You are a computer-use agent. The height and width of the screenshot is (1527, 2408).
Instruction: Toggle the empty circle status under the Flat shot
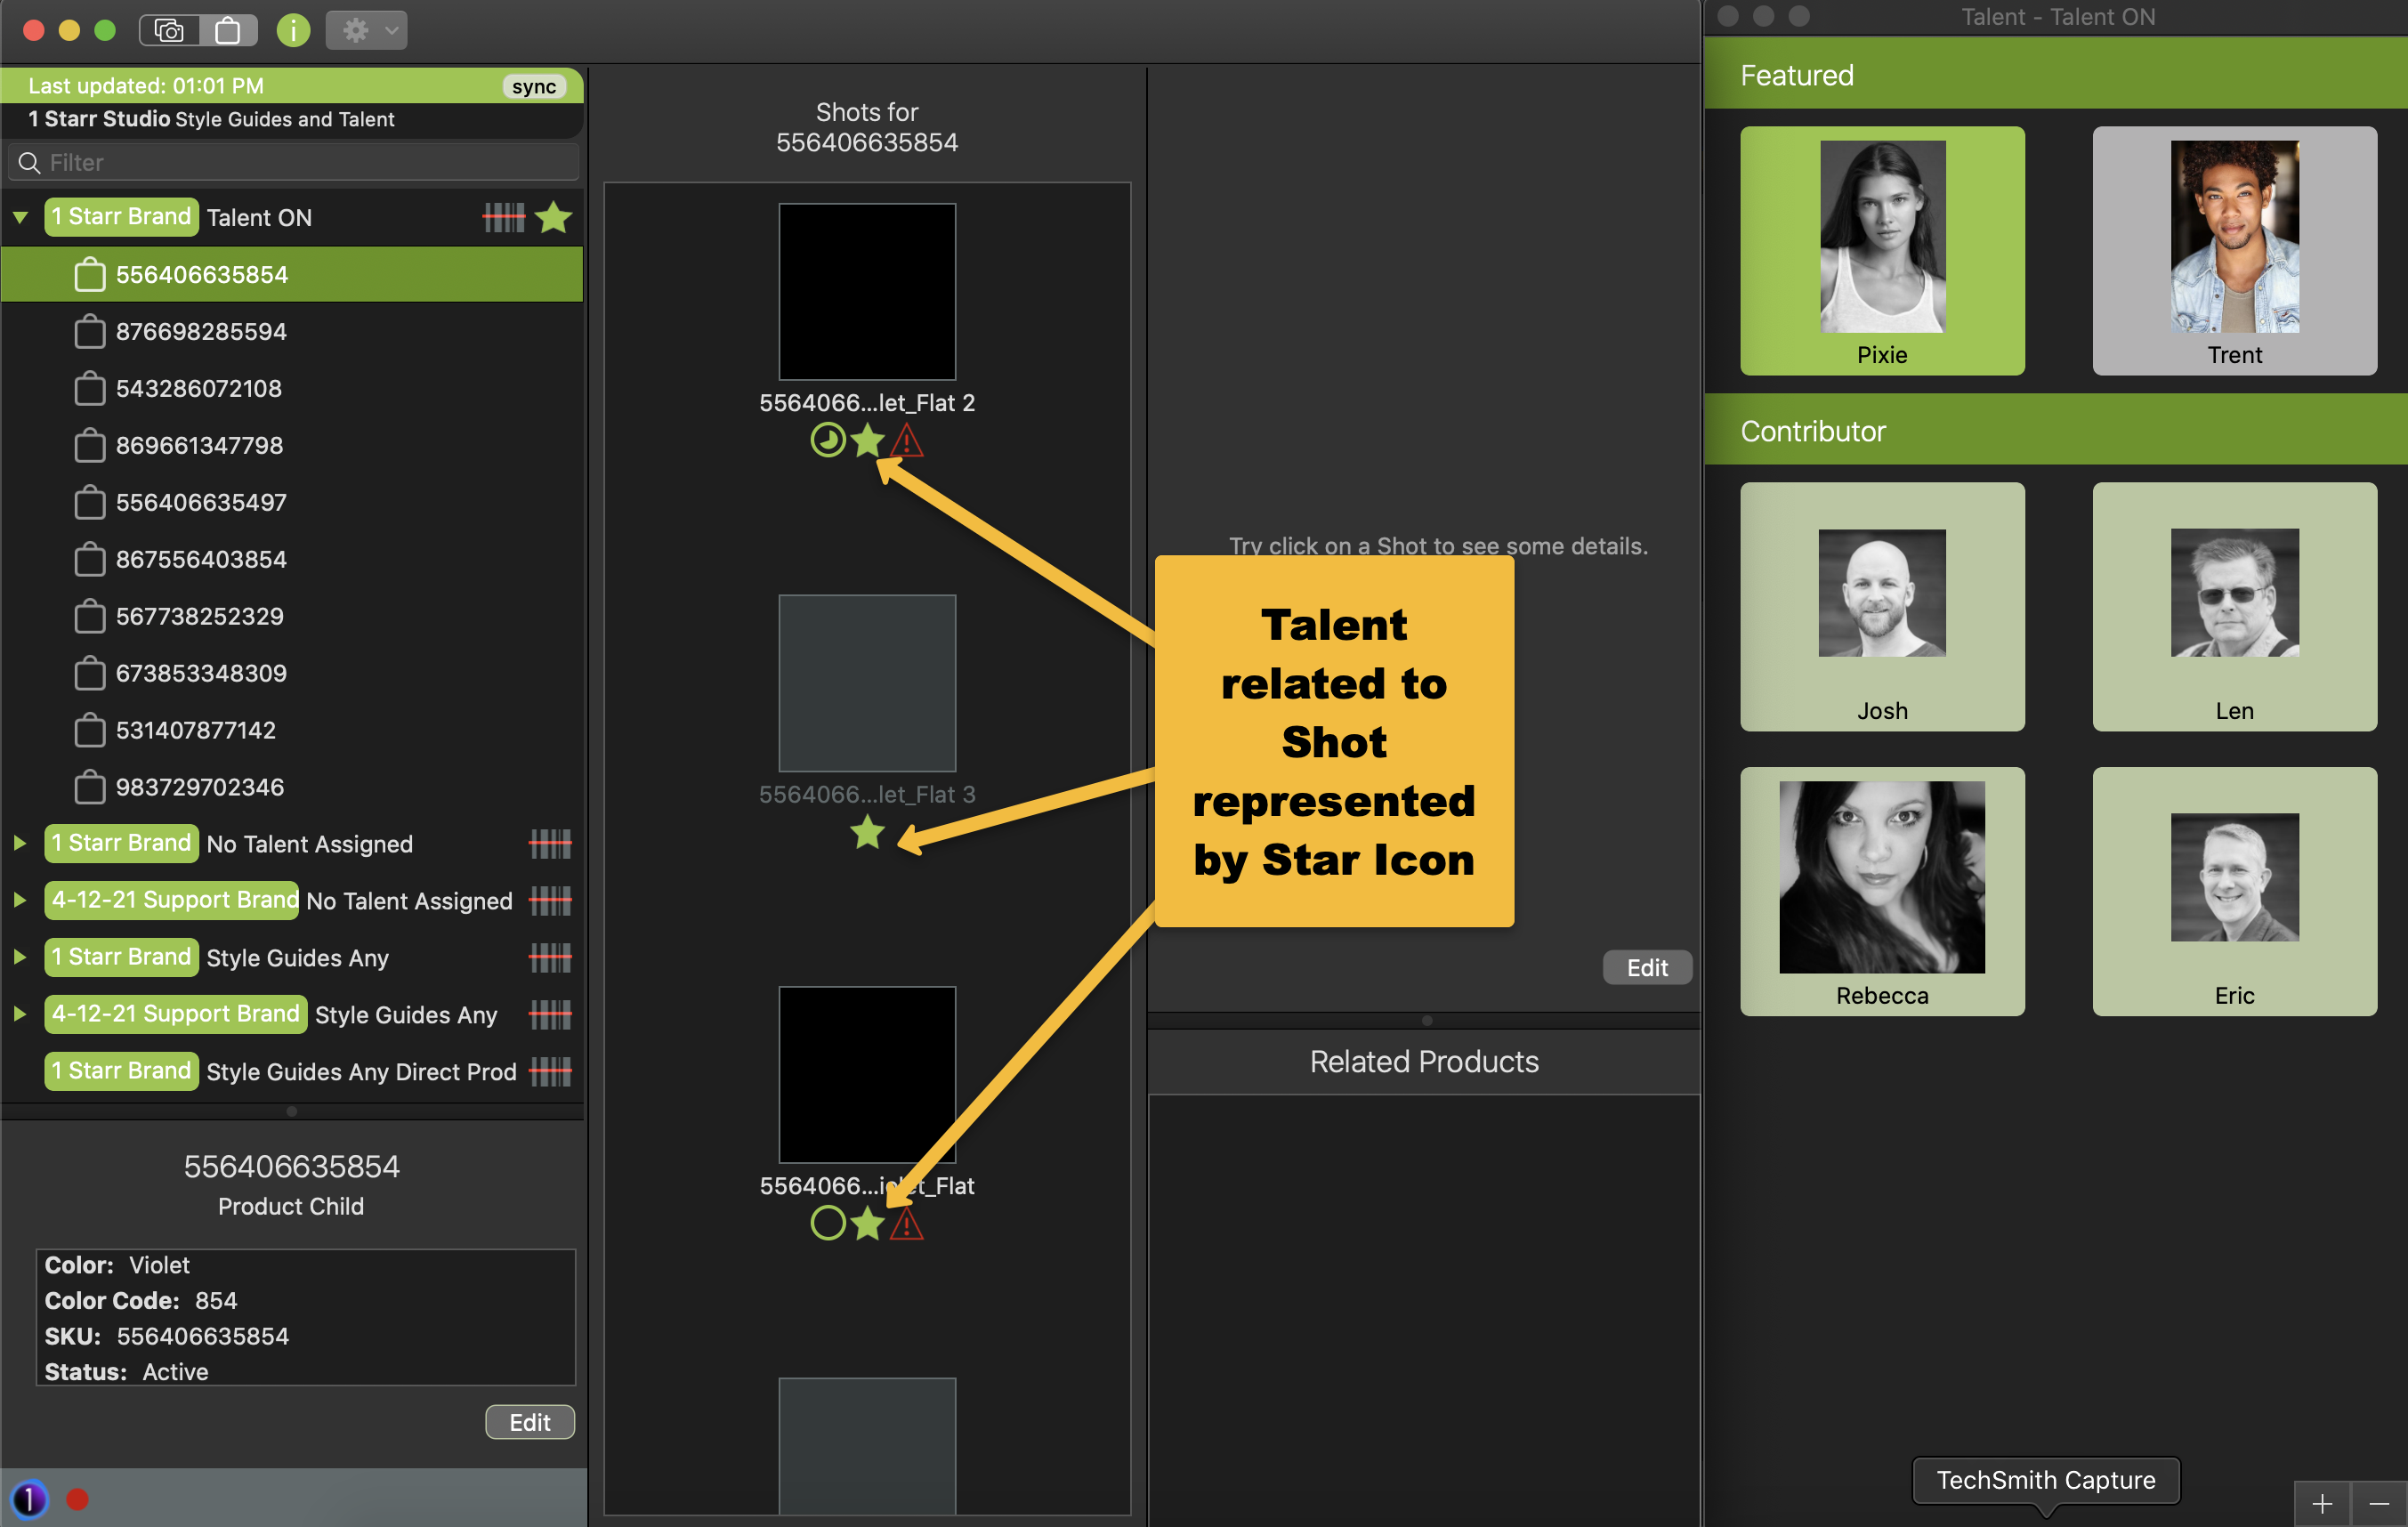point(827,1223)
